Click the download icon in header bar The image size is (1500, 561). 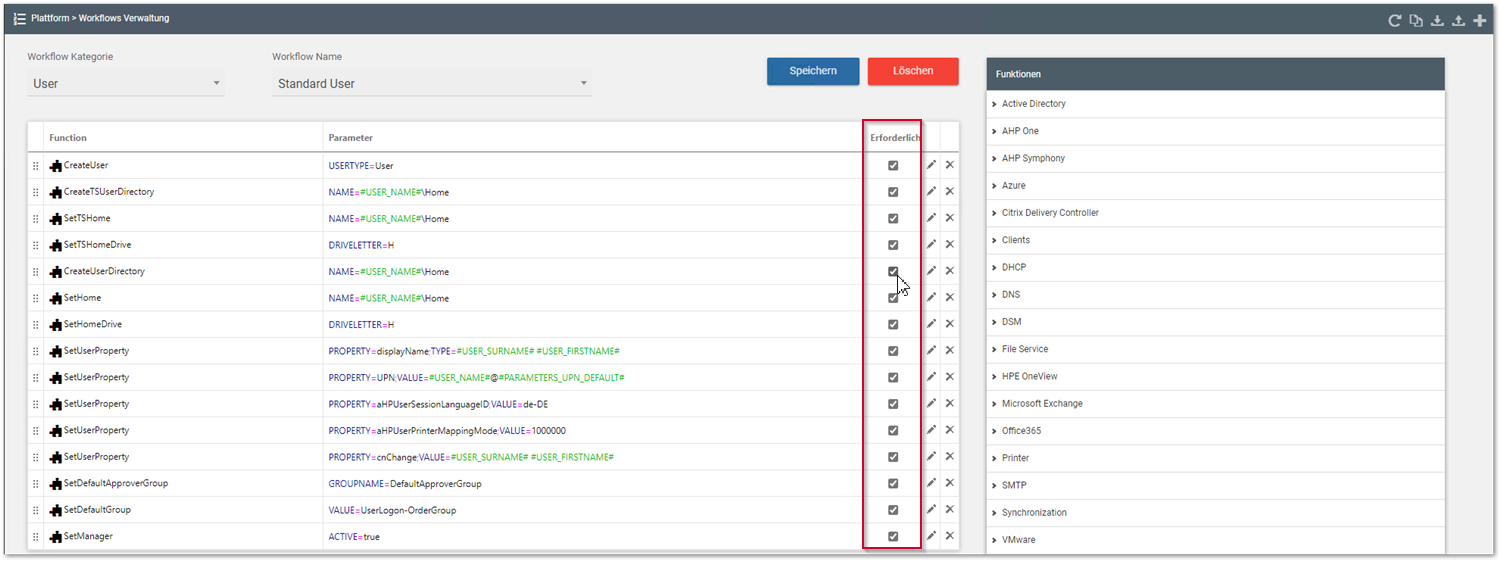[x=1438, y=20]
